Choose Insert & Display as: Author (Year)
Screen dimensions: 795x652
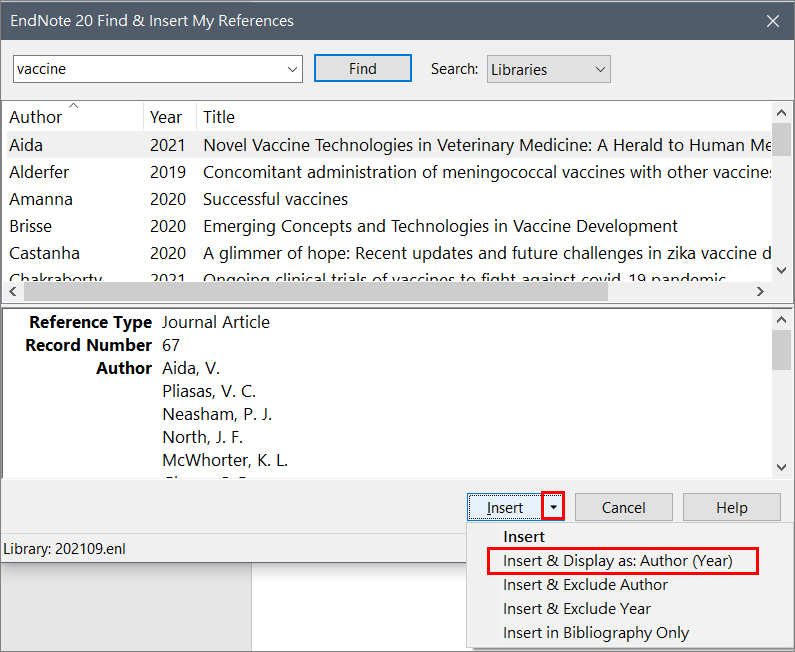point(622,561)
